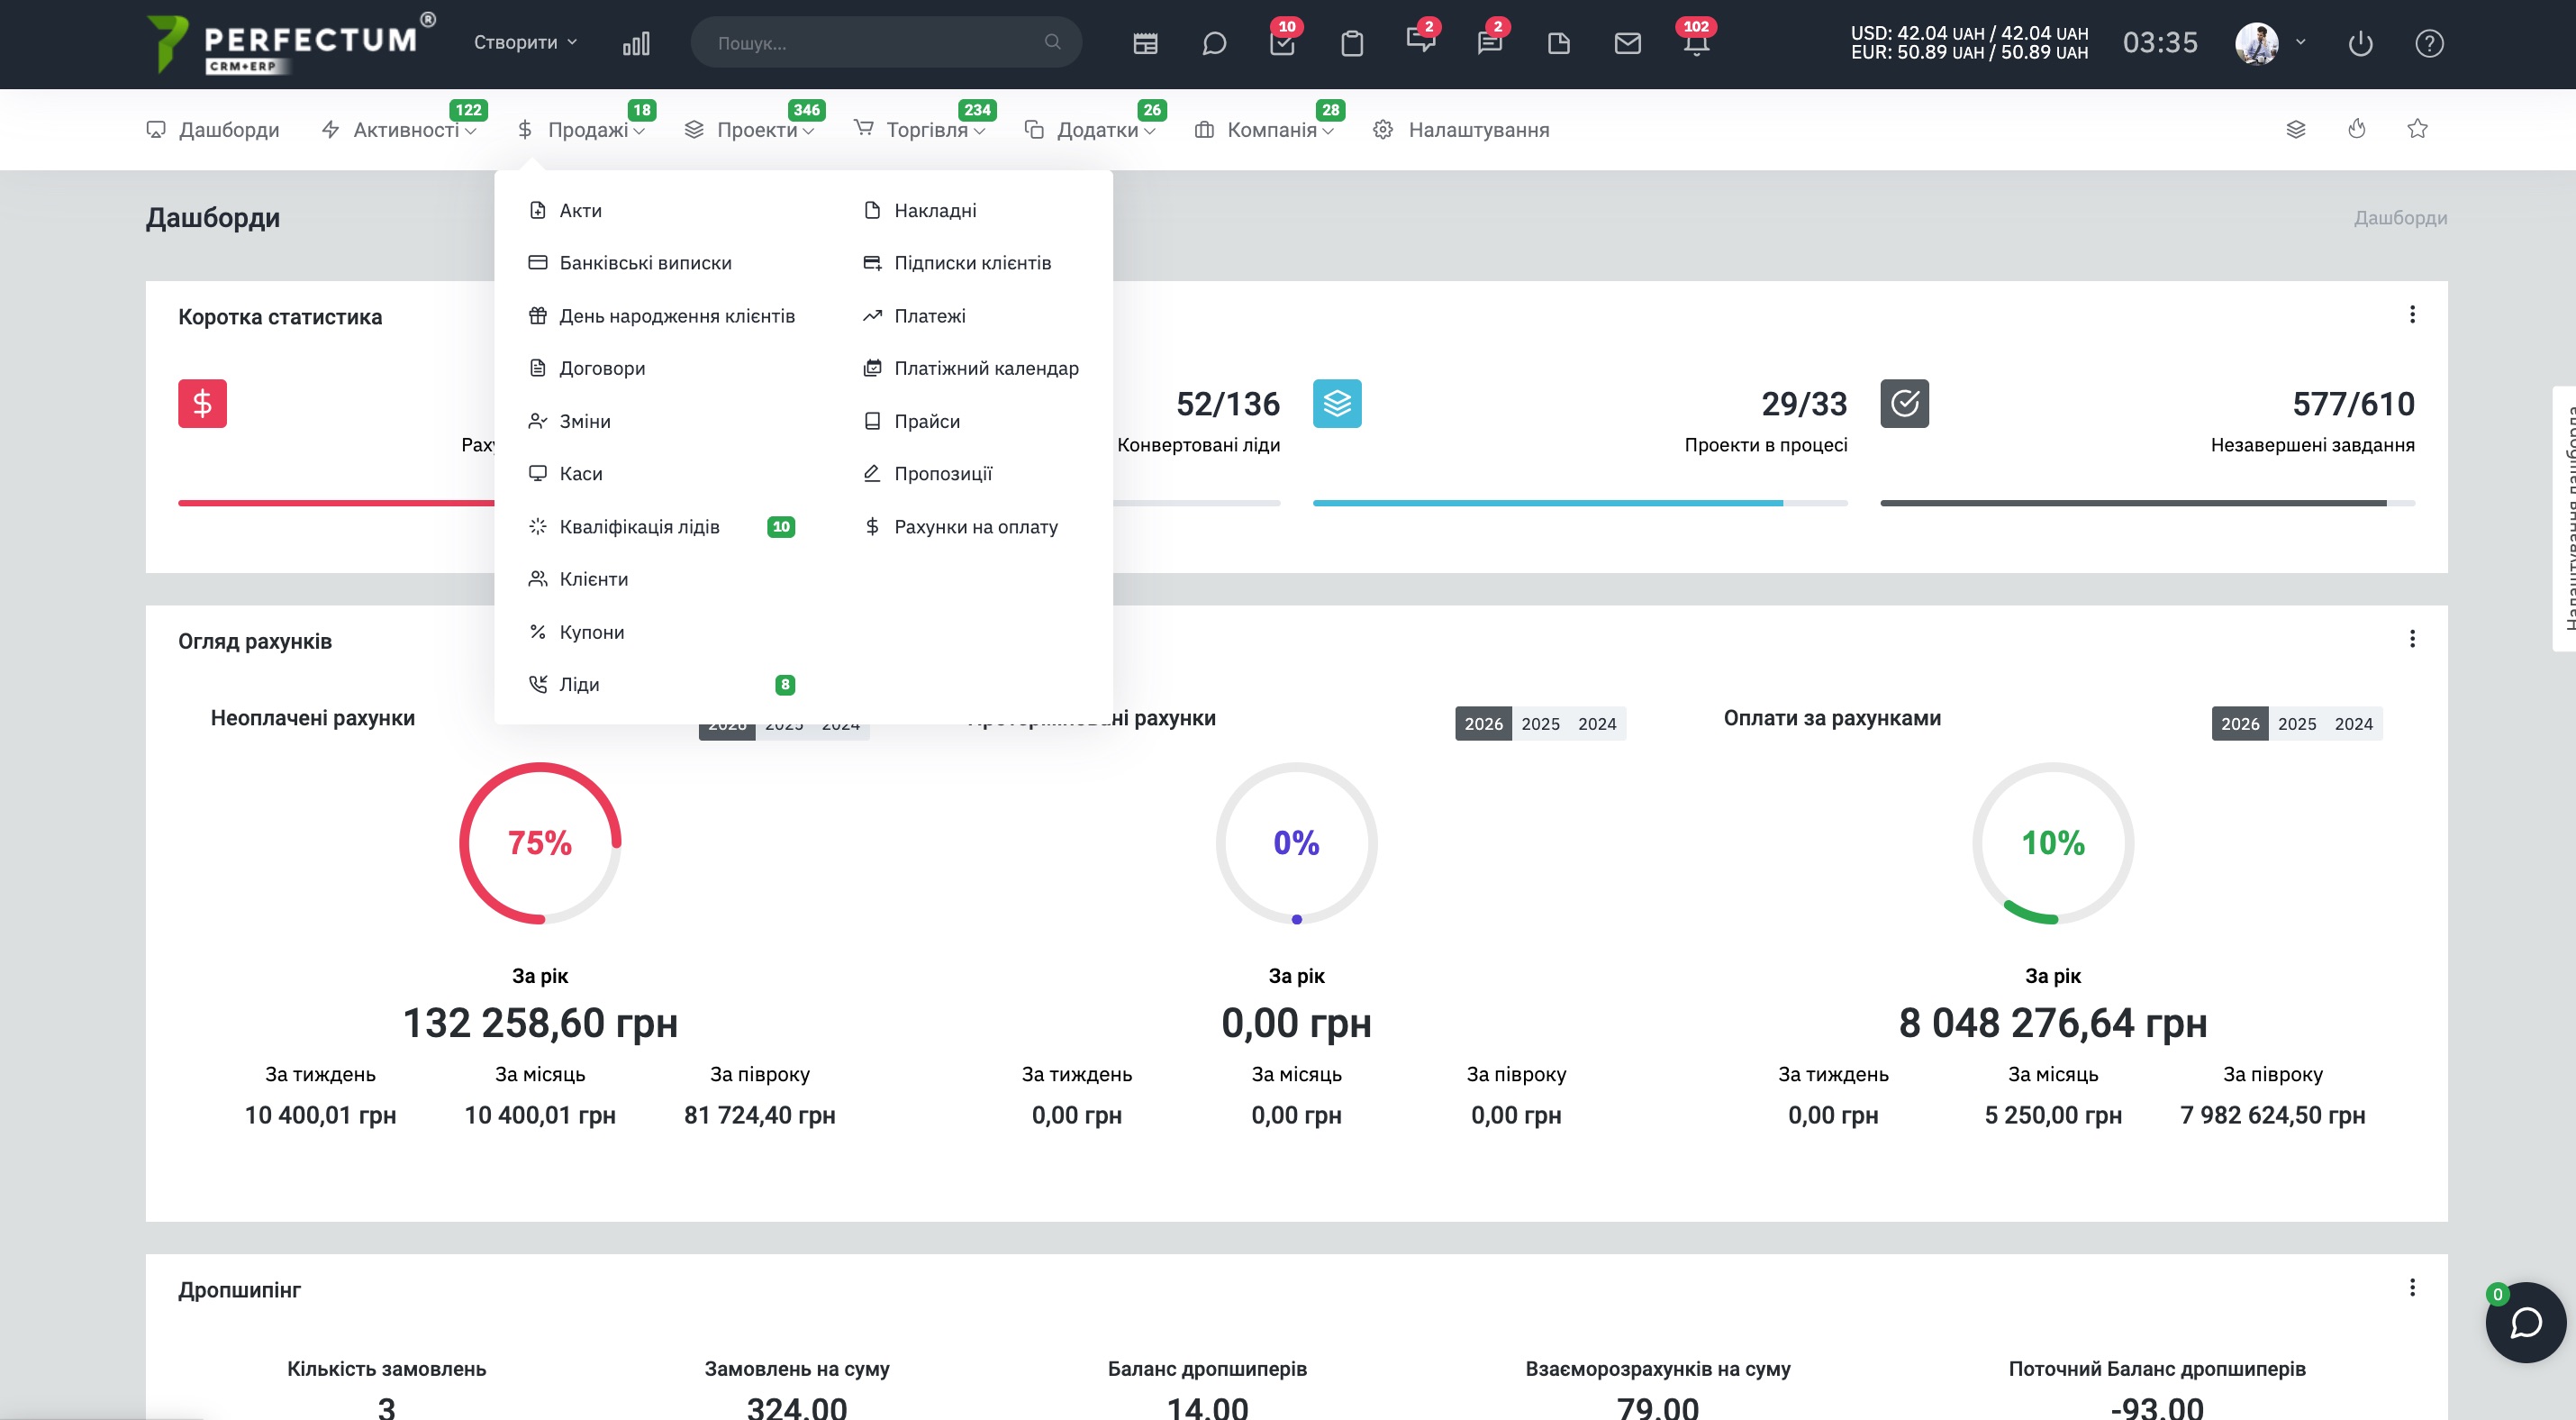The image size is (2576, 1420).
Task: Expand the Торгівля menu
Action: click(x=920, y=129)
